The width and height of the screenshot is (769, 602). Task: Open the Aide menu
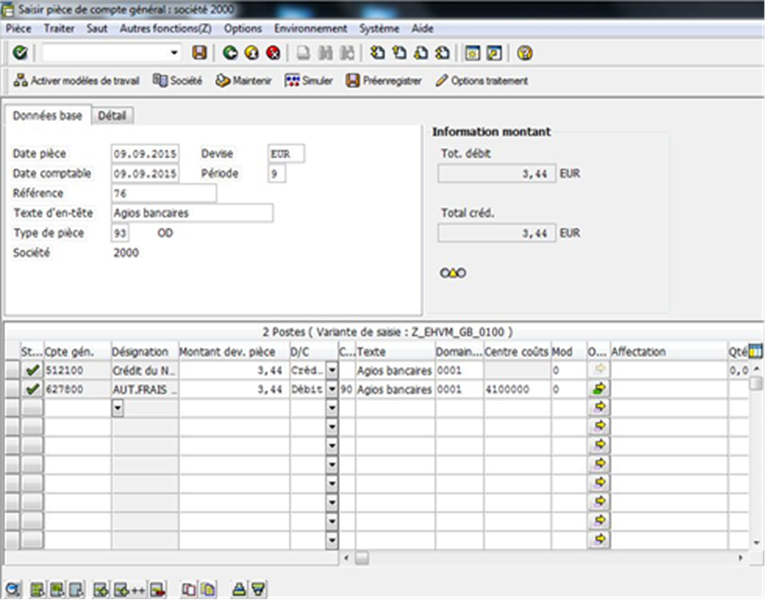click(x=422, y=28)
